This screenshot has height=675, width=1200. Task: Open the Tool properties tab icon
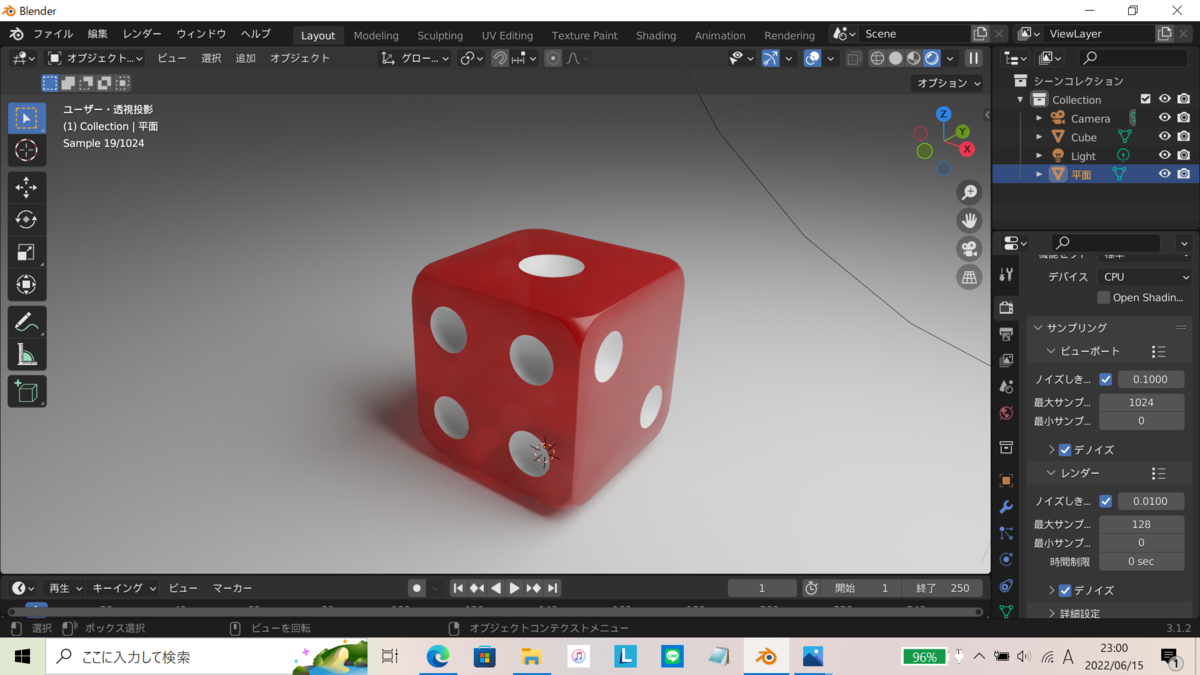1006,274
